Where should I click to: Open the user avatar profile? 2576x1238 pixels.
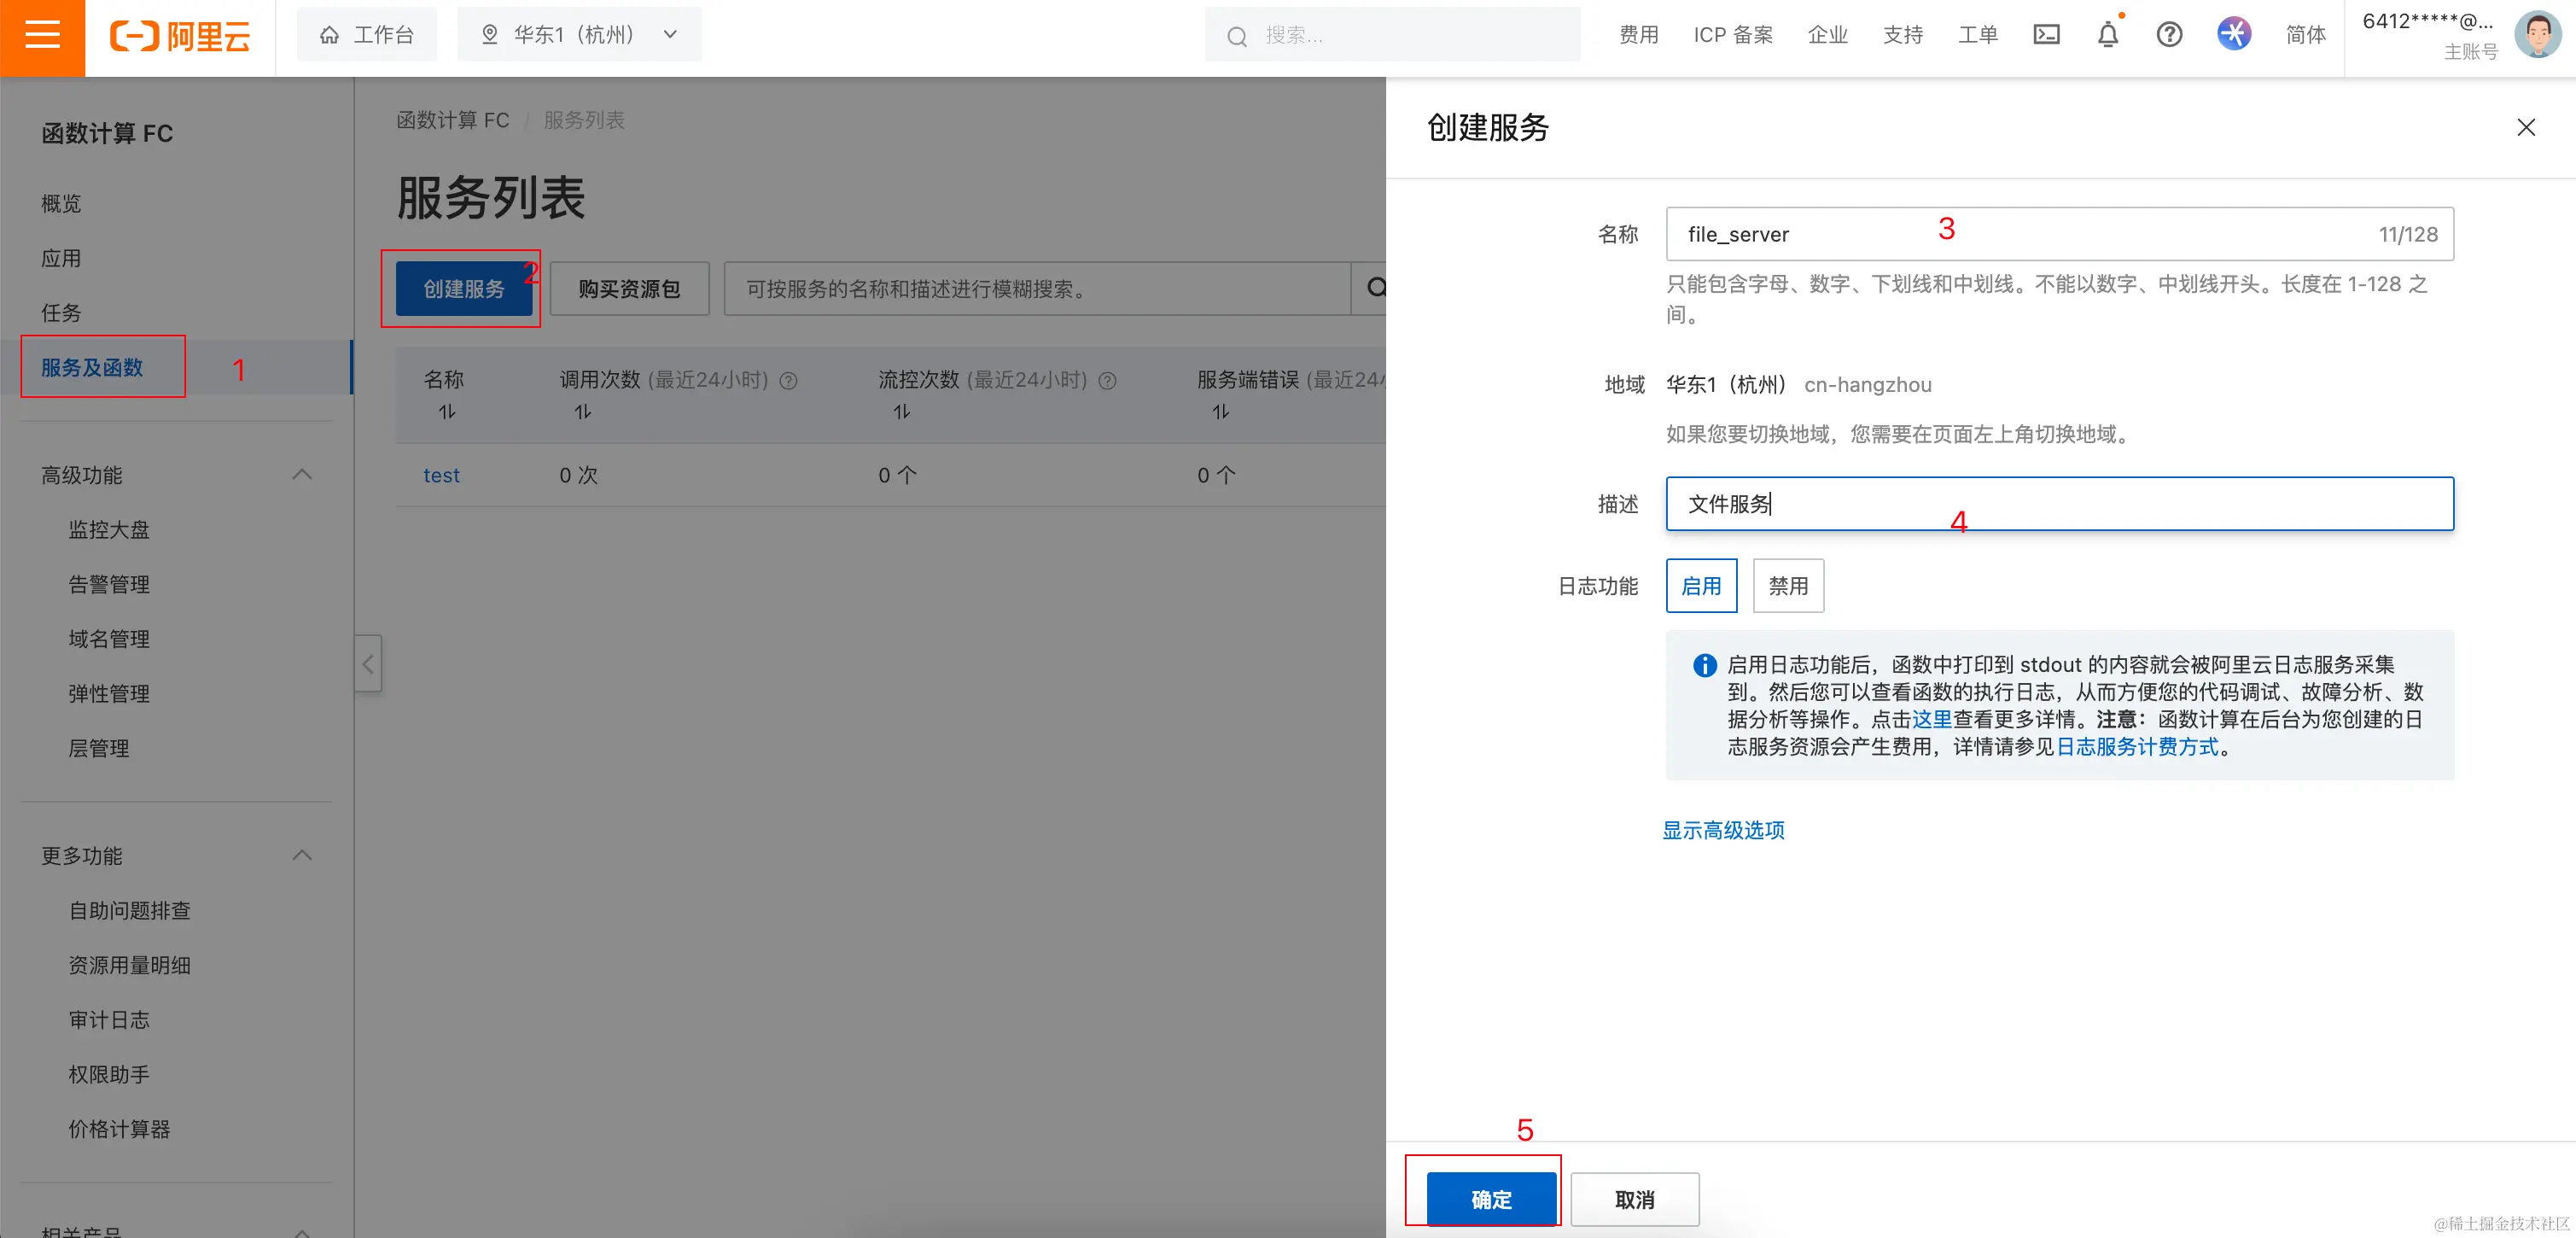tap(2537, 34)
